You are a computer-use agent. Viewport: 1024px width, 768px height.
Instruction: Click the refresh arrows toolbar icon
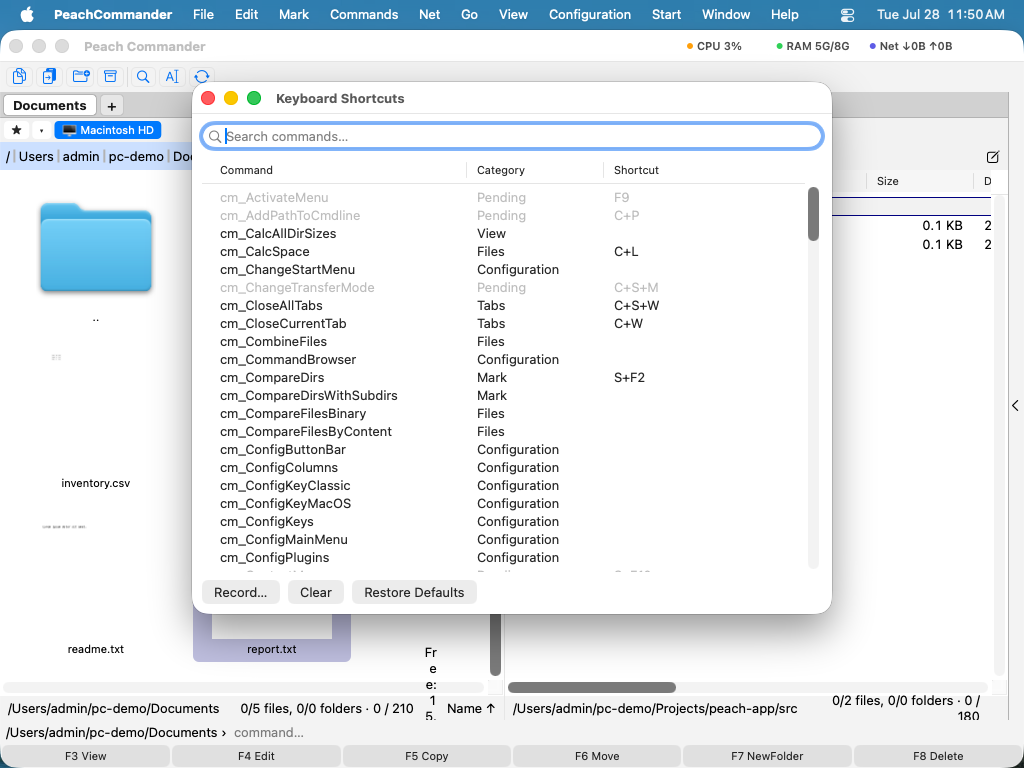click(202, 76)
